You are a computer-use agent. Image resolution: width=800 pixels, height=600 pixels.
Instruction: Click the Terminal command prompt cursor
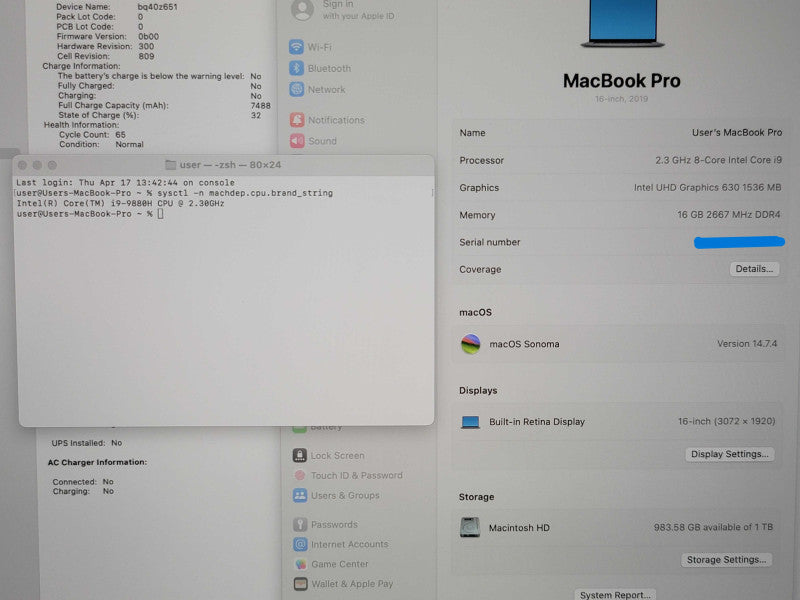point(160,214)
